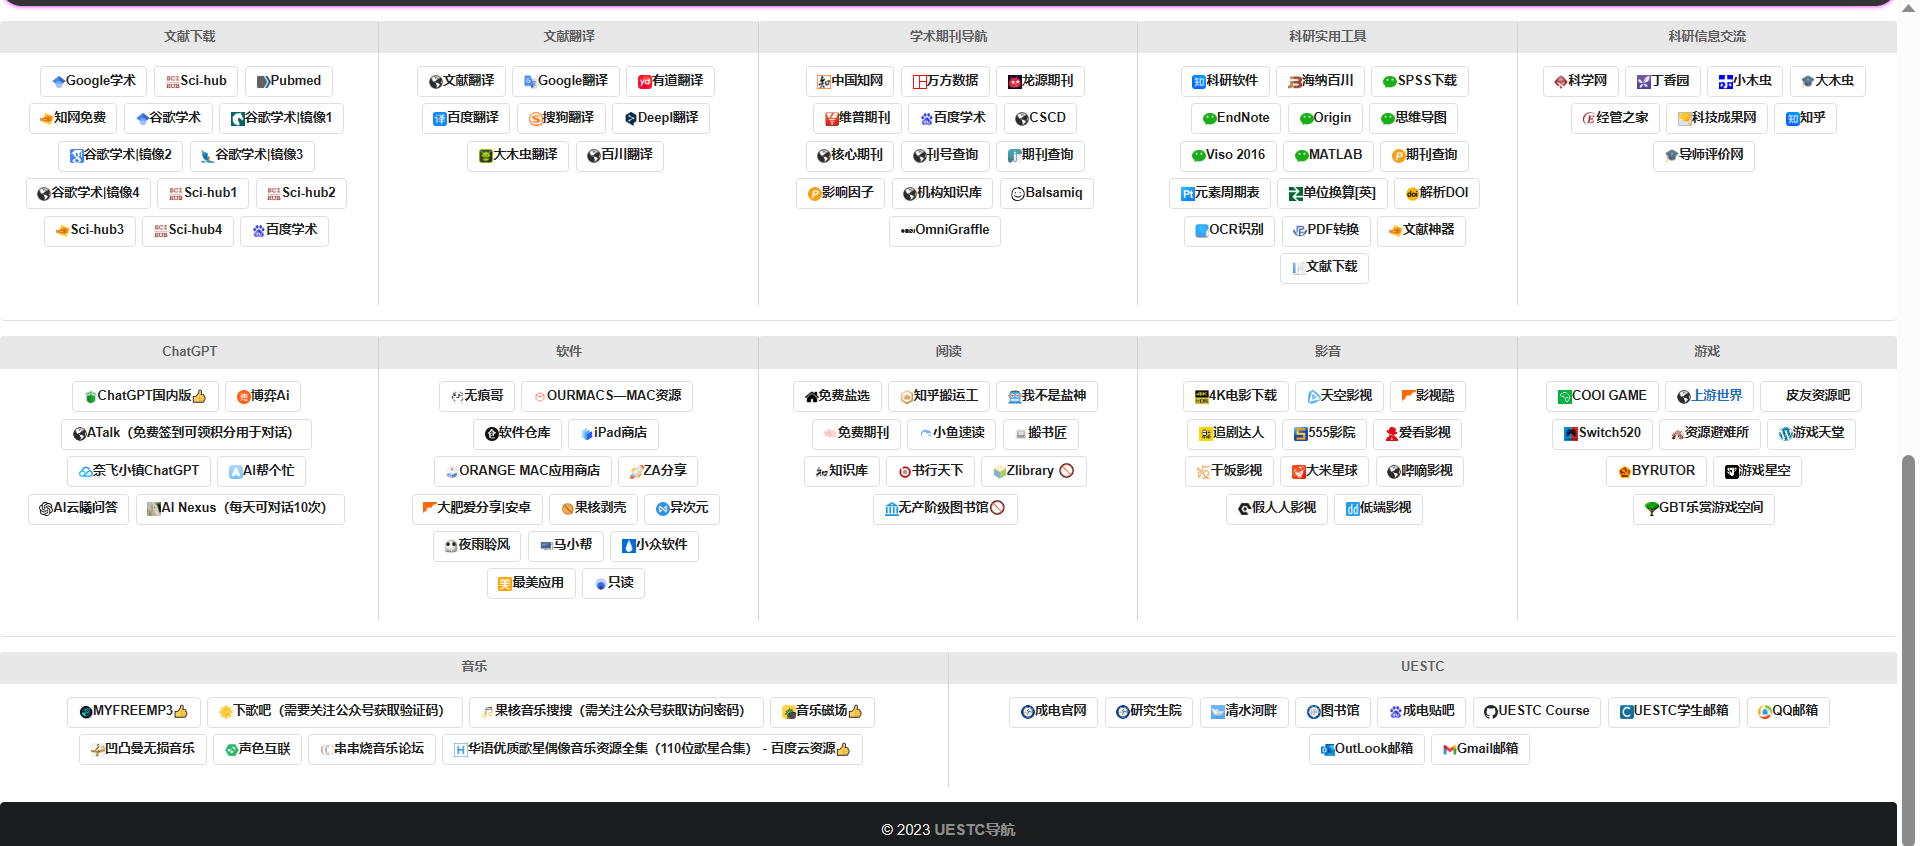The width and height of the screenshot is (1920, 846).
Task: Open 声色互联 link
Action: coord(258,749)
